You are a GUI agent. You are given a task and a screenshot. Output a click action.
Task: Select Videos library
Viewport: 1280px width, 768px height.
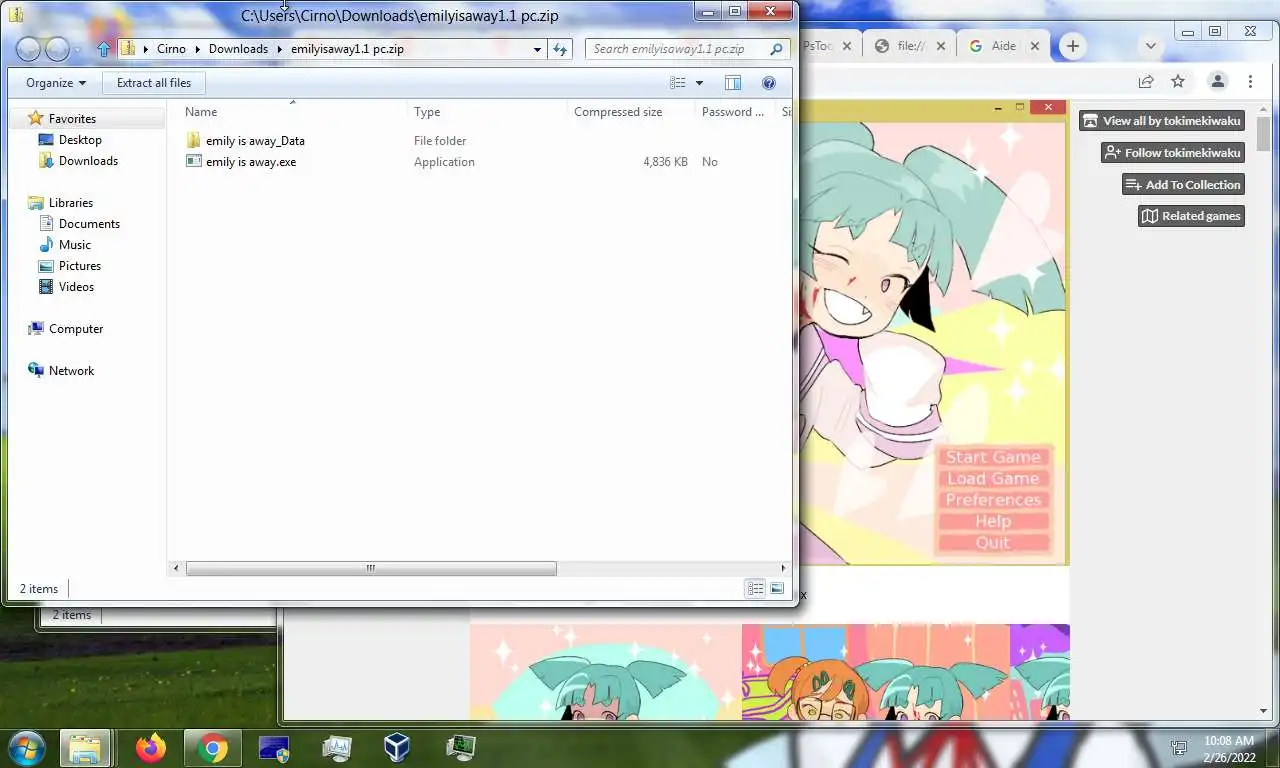coord(76,287)
